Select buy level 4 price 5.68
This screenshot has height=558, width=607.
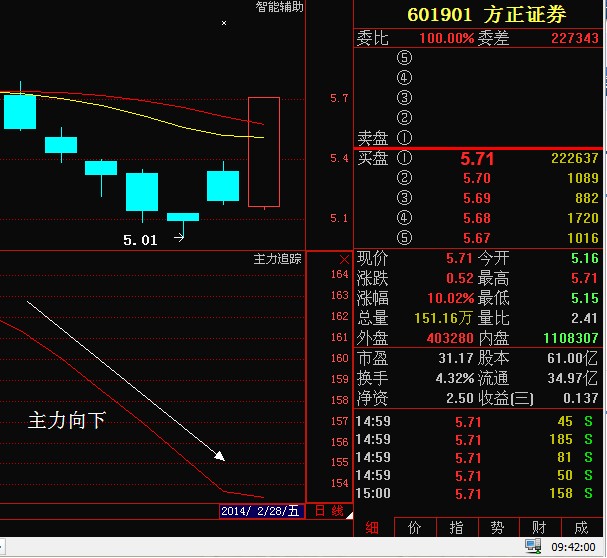click(x=477, y=218)
